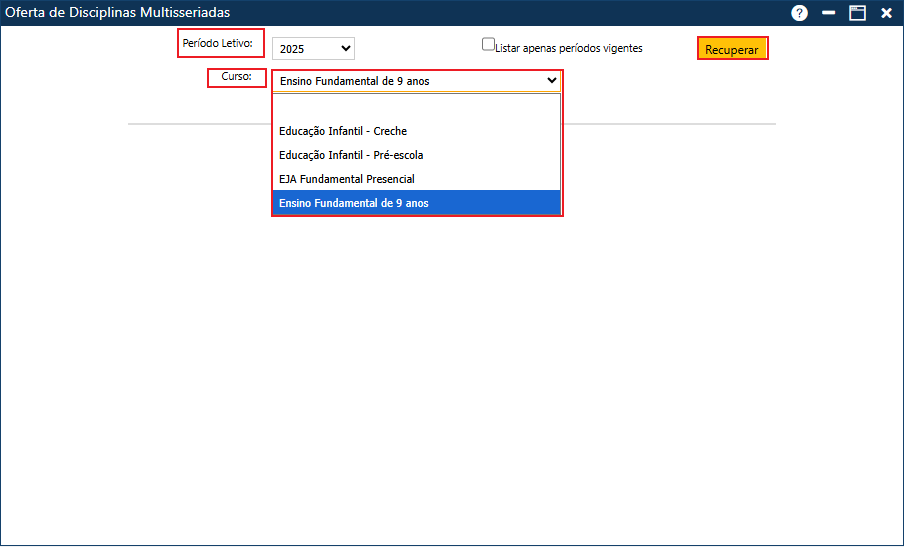Open the help question mark icon
This screenshot has height=547, width=904.
(799, 13)
